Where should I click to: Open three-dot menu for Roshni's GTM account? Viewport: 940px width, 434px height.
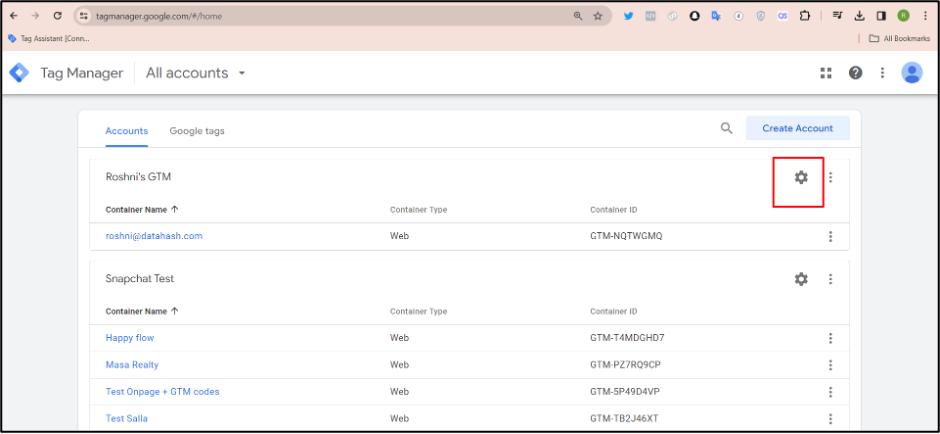pyautogui.click(x=830, y=177)
